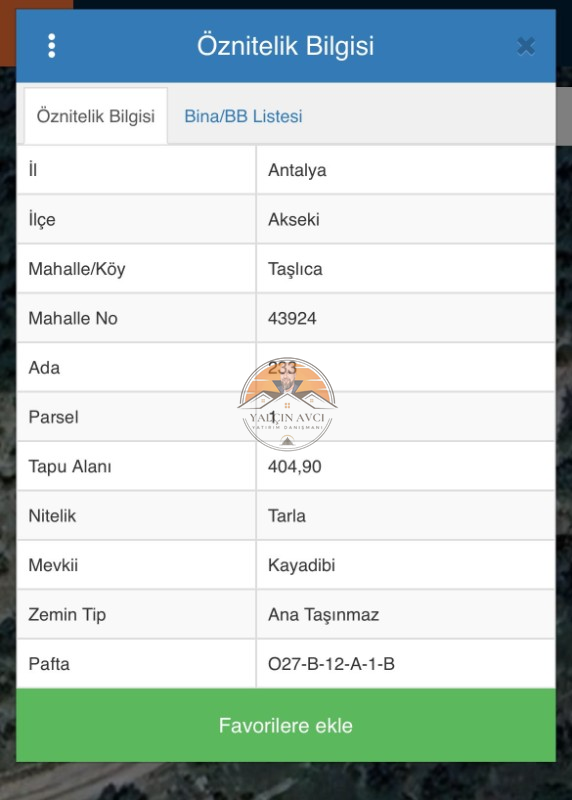Click the Mahalle/Köy row label
572x800 pixels.
[x=77, y=269]
